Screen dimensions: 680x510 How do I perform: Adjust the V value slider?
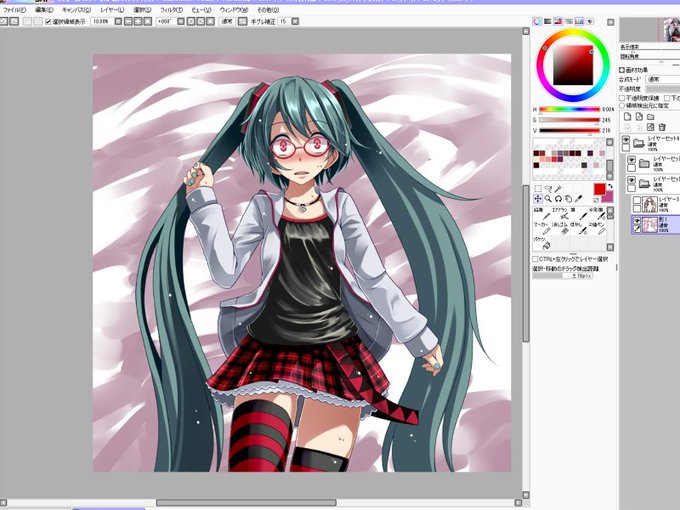coord(569,130)
